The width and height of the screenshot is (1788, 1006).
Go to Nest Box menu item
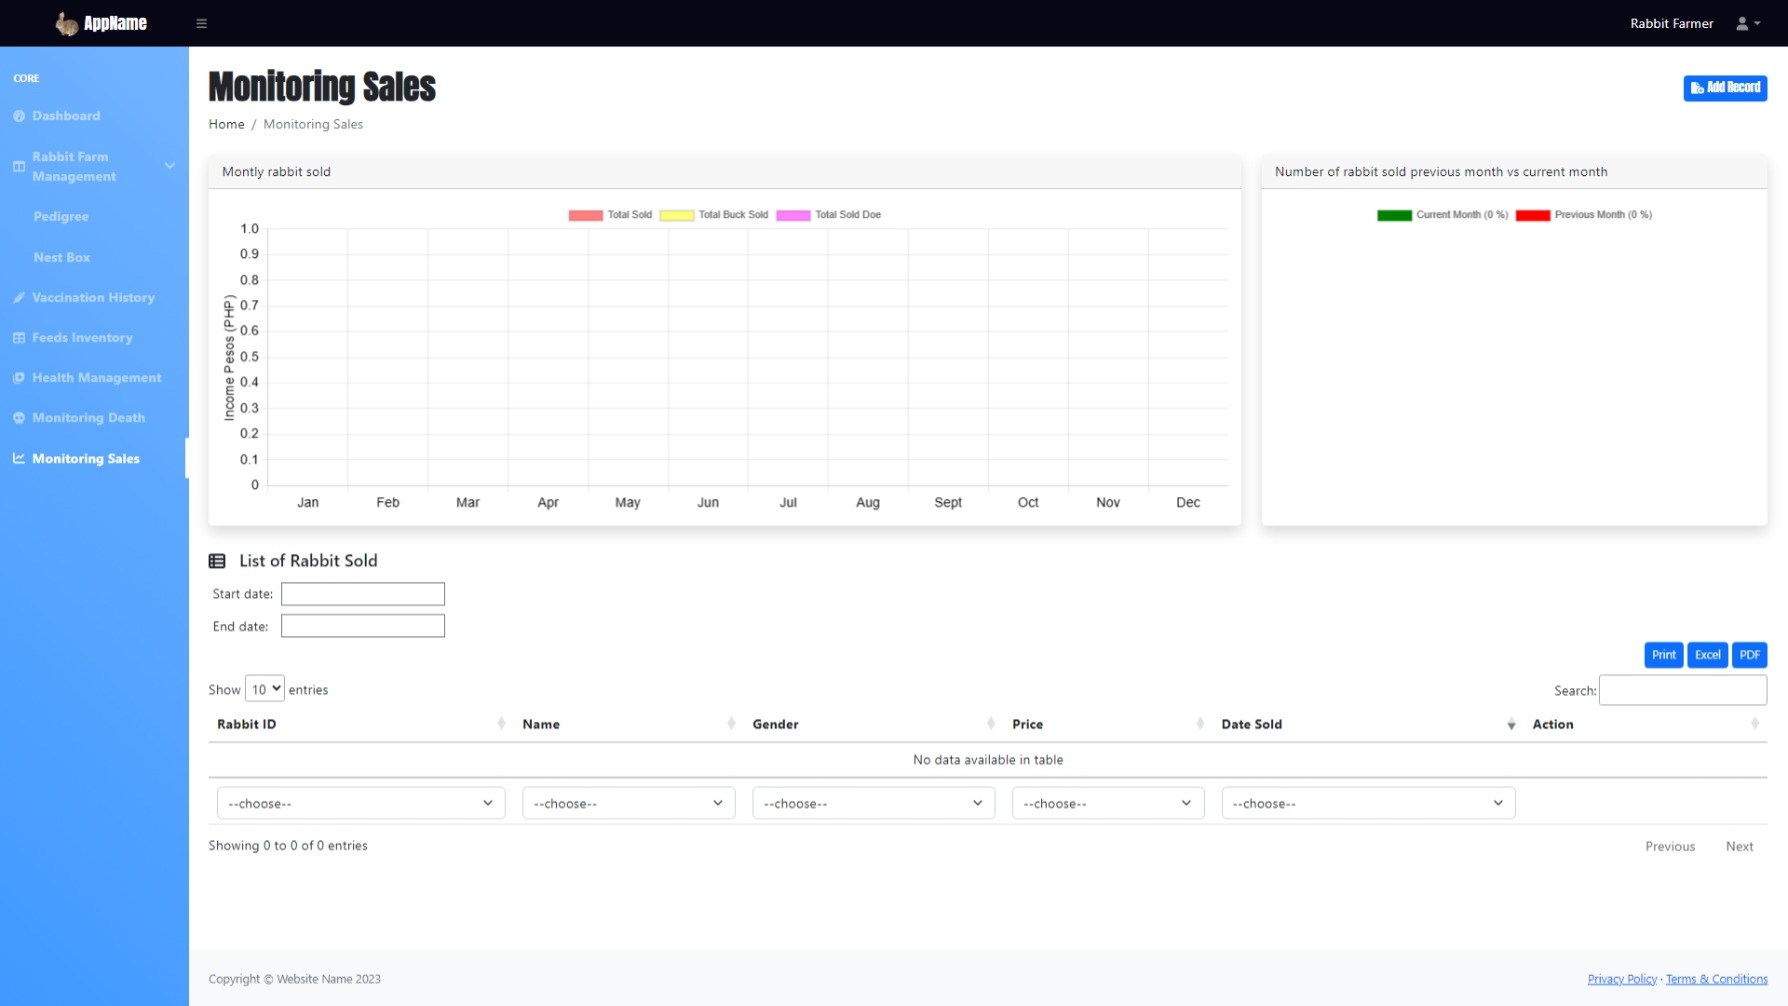click(62, 258)
